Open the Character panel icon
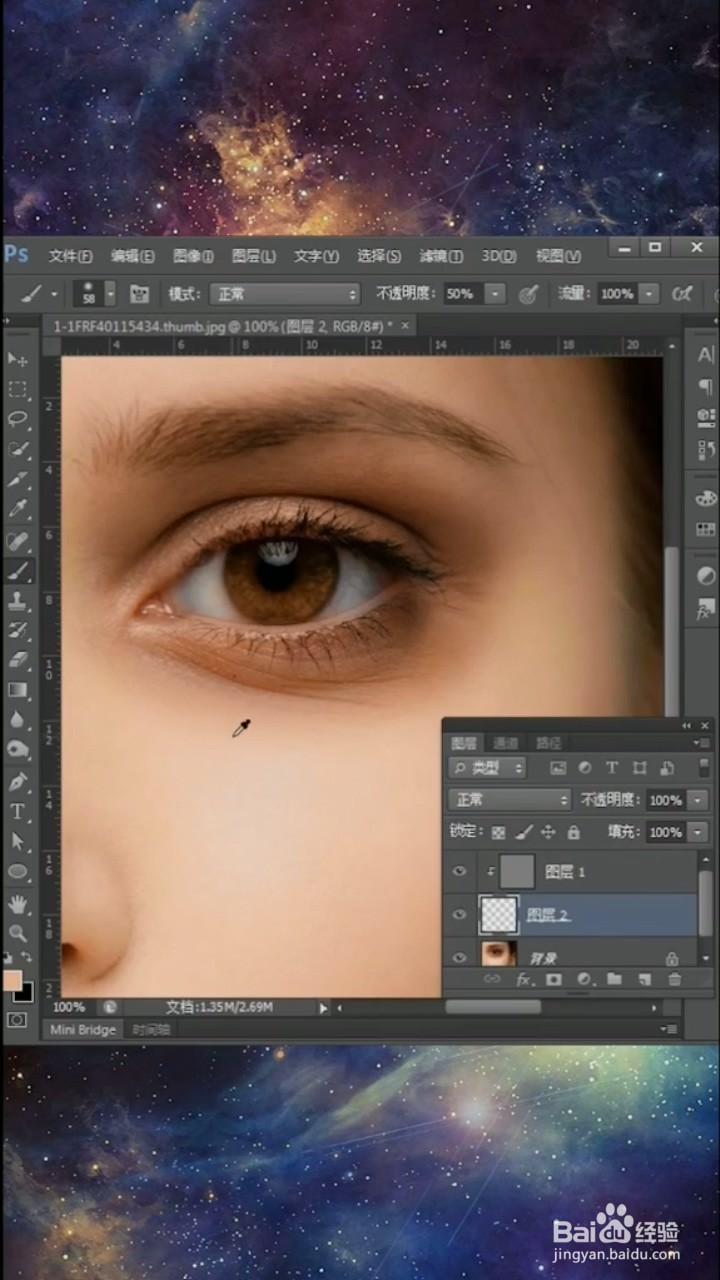Viewport: 720px width, 1280px height. pyautogui.click(x=706, y=355)
